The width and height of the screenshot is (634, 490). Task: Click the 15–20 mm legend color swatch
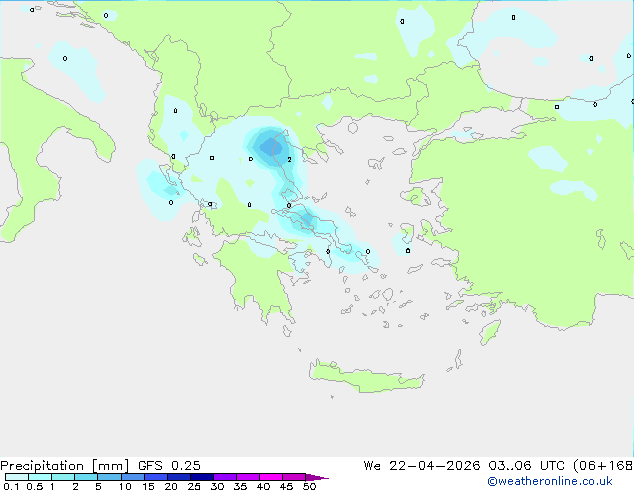[155, 477]
